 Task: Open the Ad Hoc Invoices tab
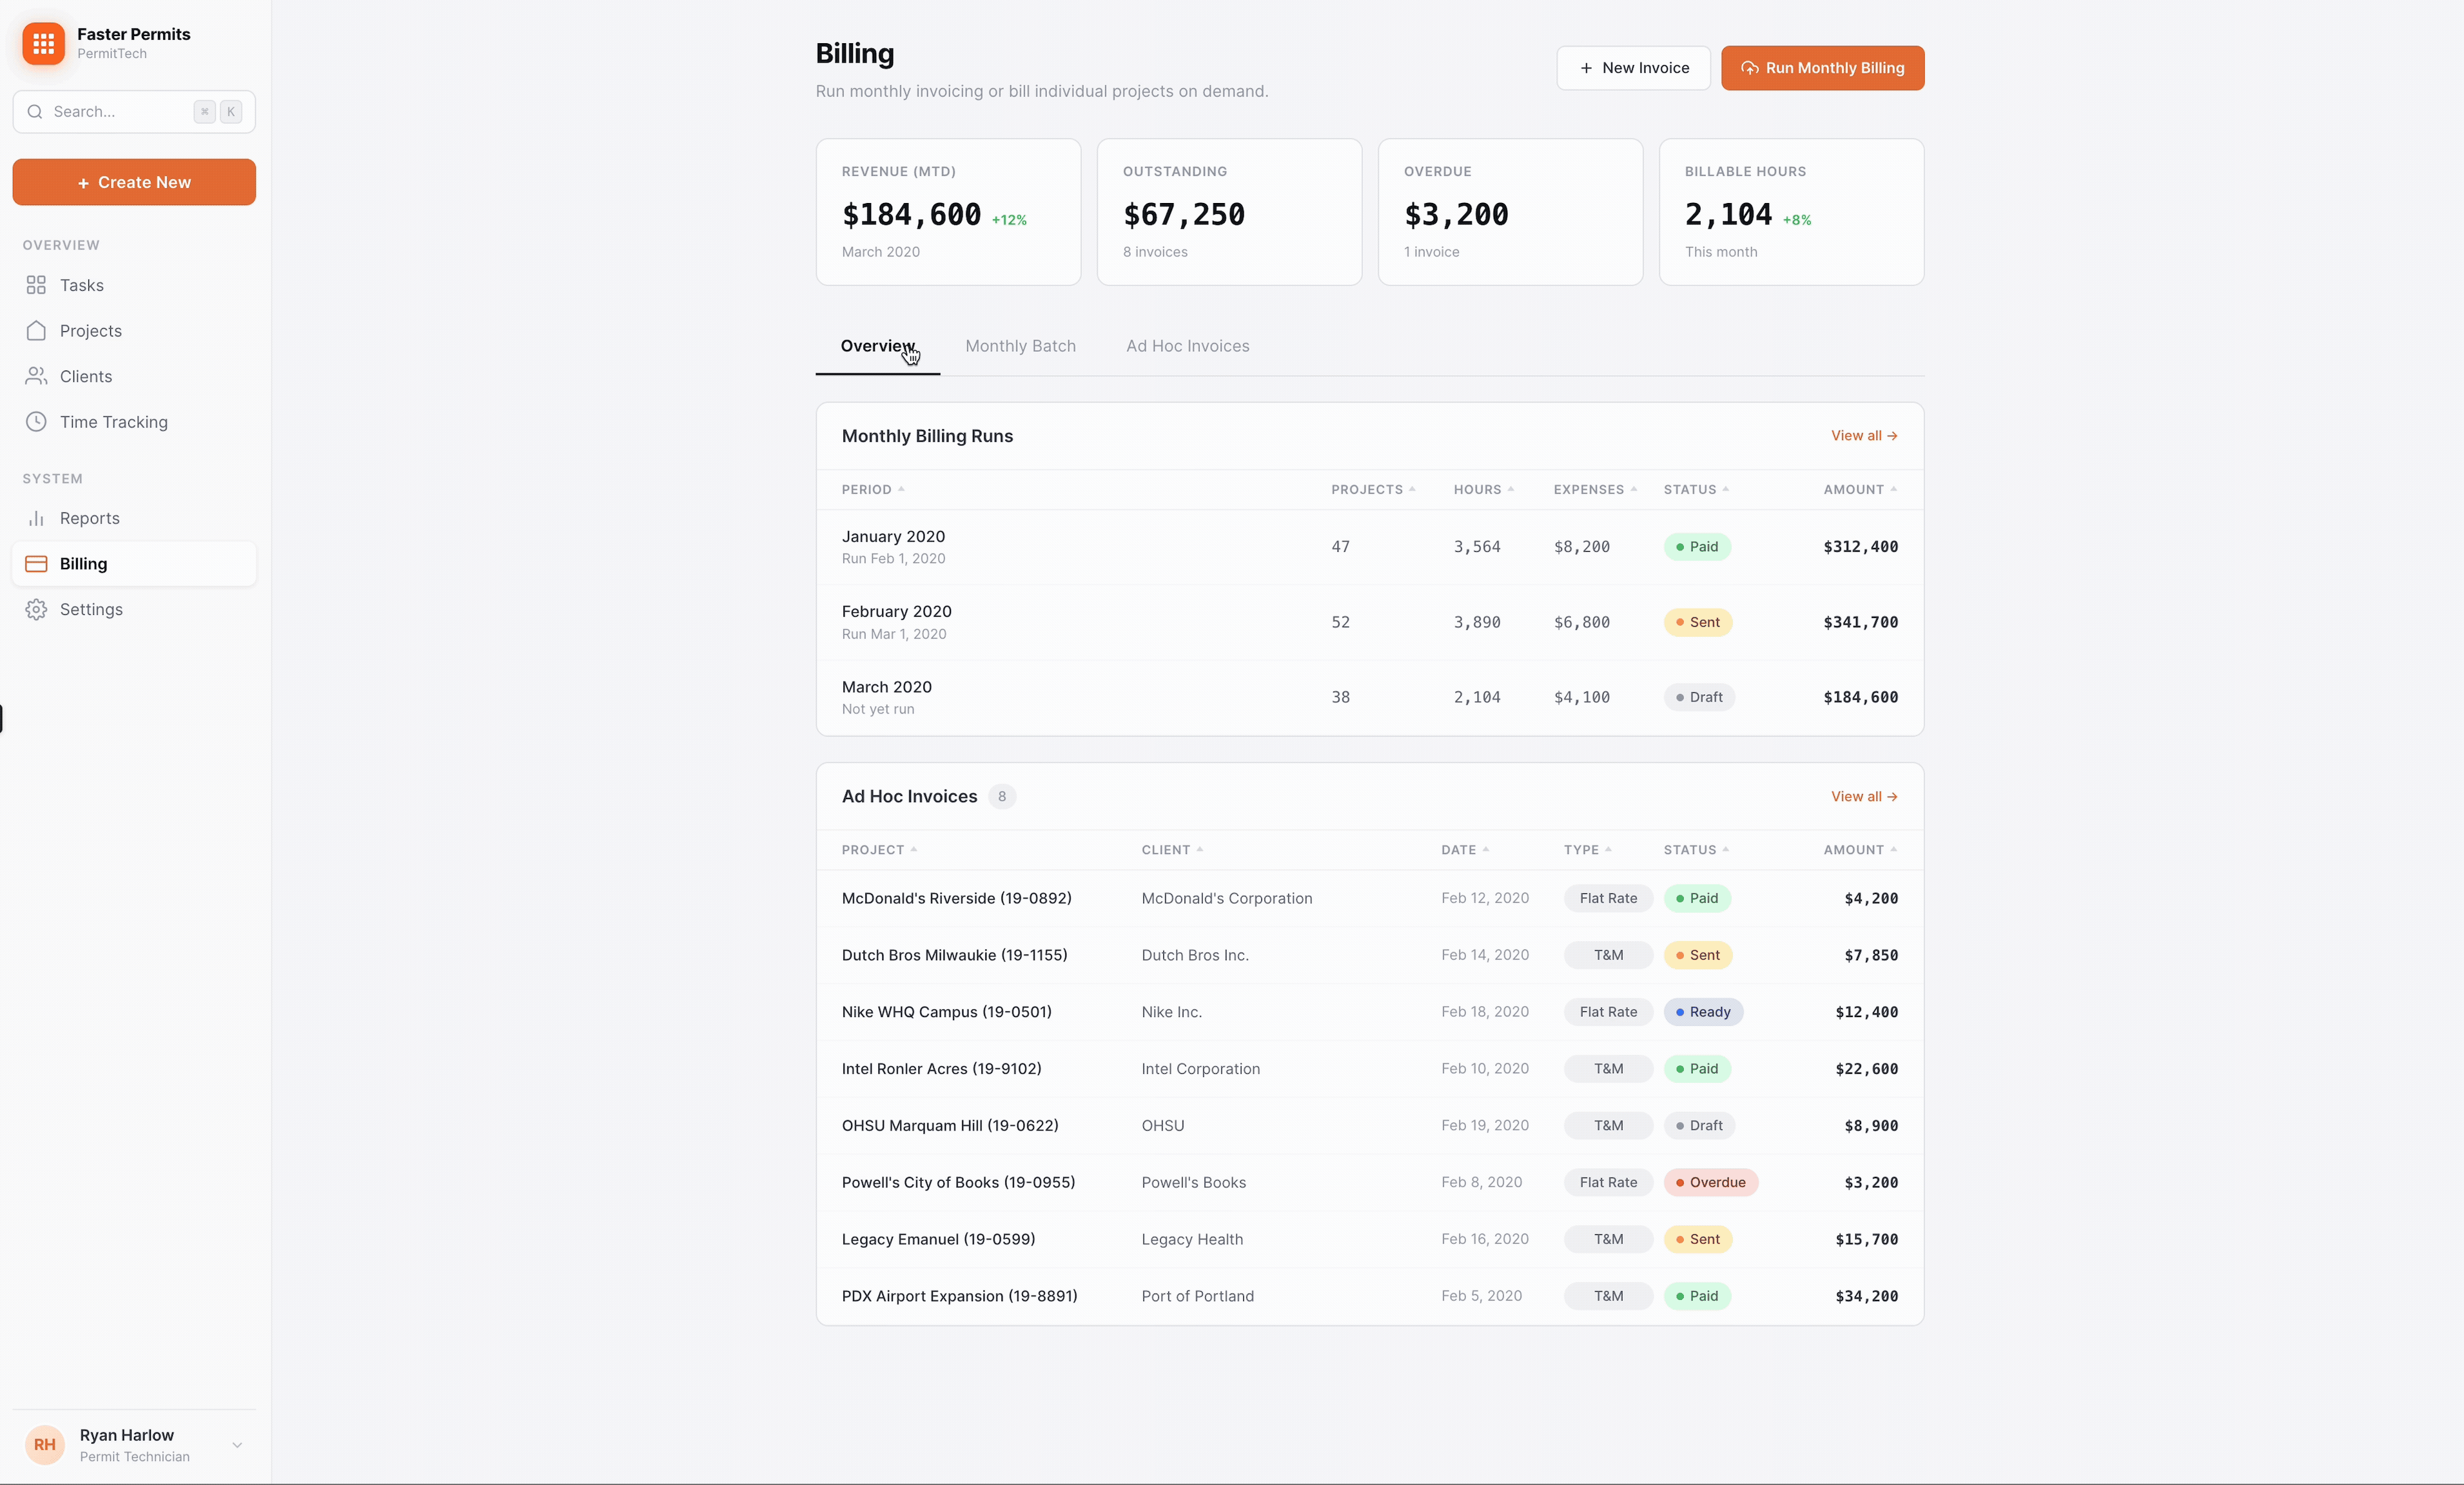tap(1187, 346)
